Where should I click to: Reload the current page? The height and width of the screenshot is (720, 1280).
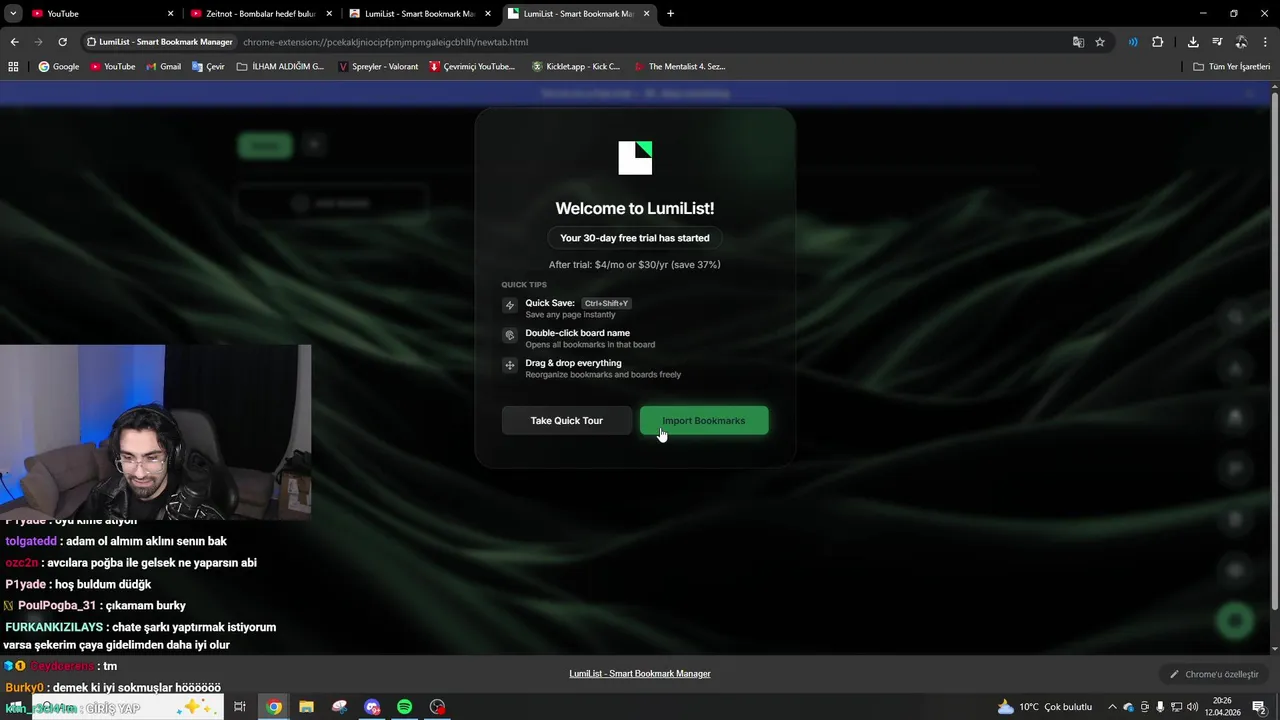click(x=62, y=42)
